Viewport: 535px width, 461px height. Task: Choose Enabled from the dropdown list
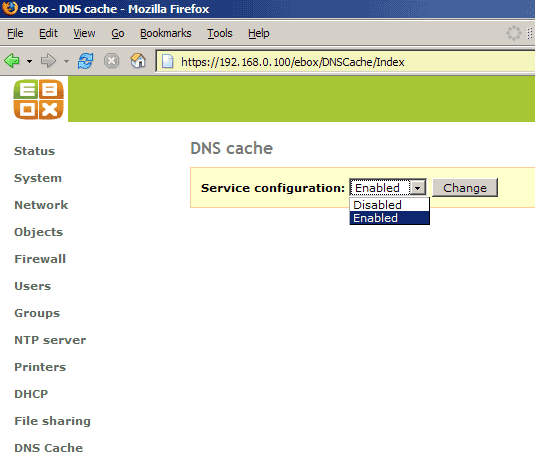pos(389,218)
